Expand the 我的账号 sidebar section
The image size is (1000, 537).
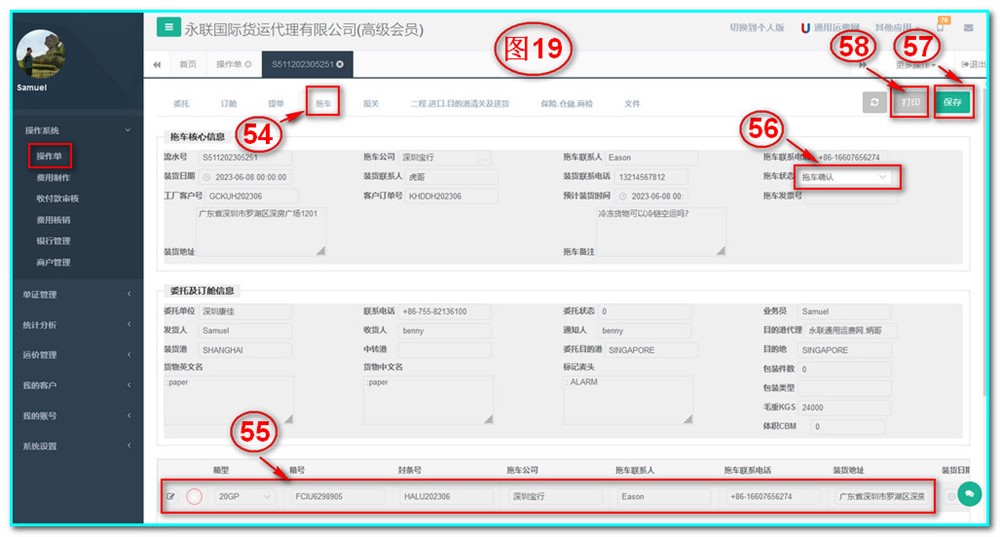pyautogui.click(x=78, y=416)
